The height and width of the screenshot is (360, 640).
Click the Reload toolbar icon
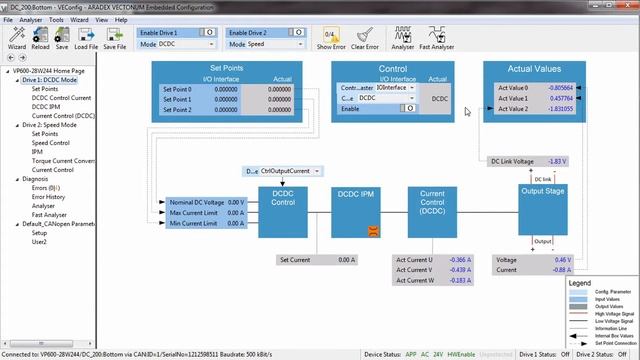click(40, 38)
